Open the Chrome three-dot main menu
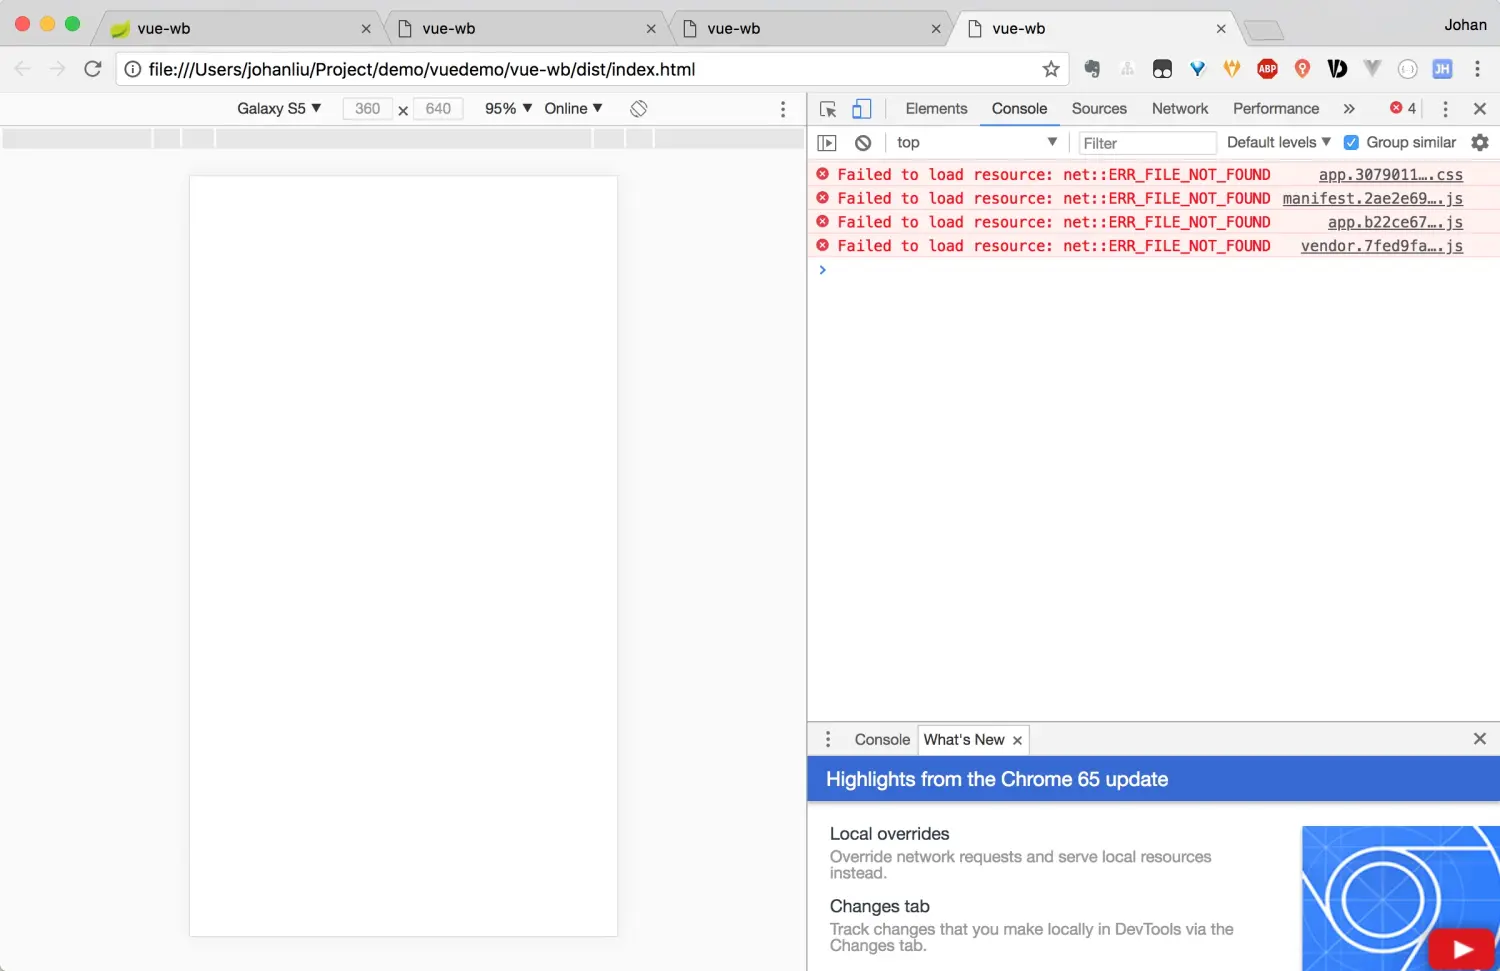Viewport: 1500px width, 971px height. tap(1477, 69)
